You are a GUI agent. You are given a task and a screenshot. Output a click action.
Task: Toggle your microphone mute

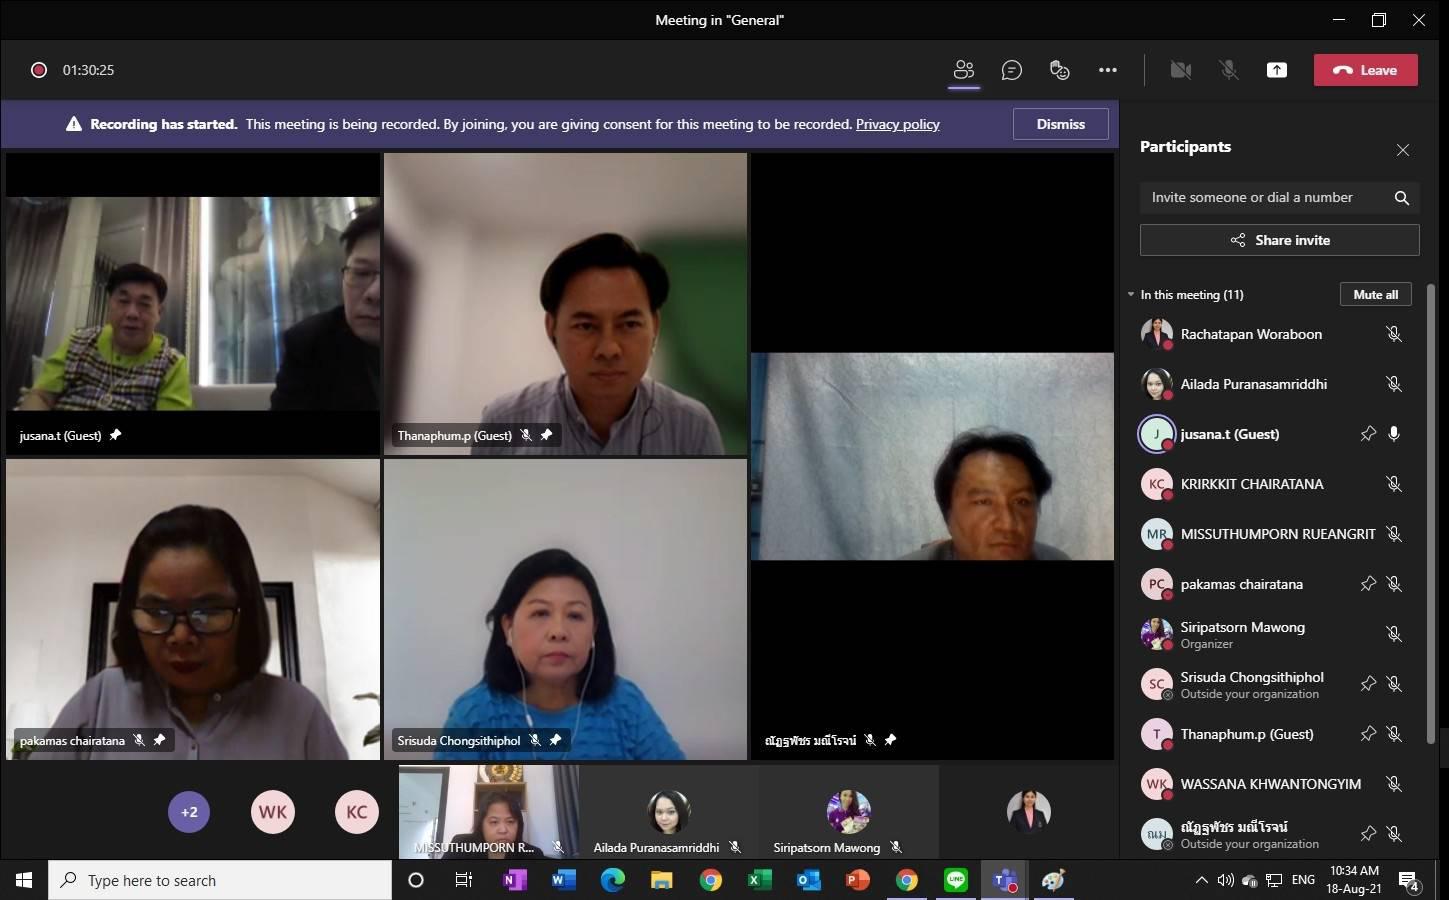(x=1229, y=70)
